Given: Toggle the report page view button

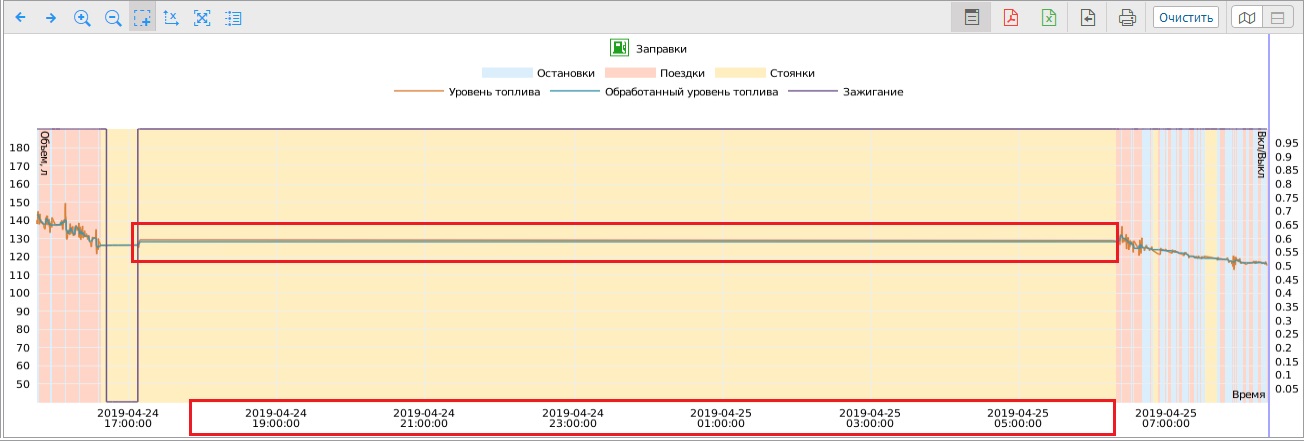Looking at the screenshot, I should click(970, 18).
